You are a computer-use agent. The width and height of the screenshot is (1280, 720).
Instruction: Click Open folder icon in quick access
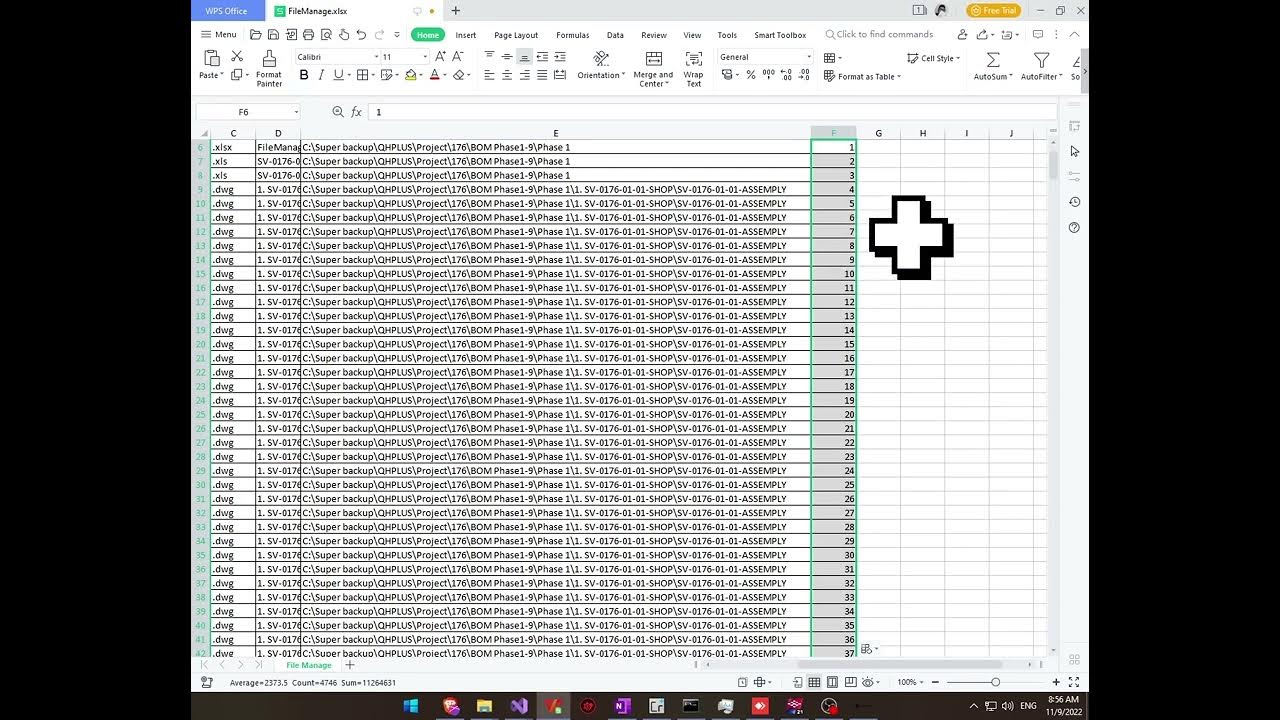[x=256, y=35]
